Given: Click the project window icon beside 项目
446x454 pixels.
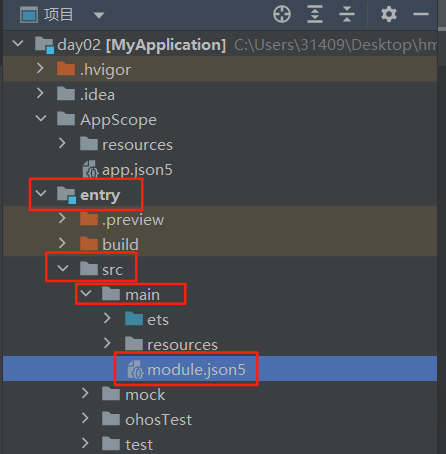Looking at the screenshot, I should (29, 15).
